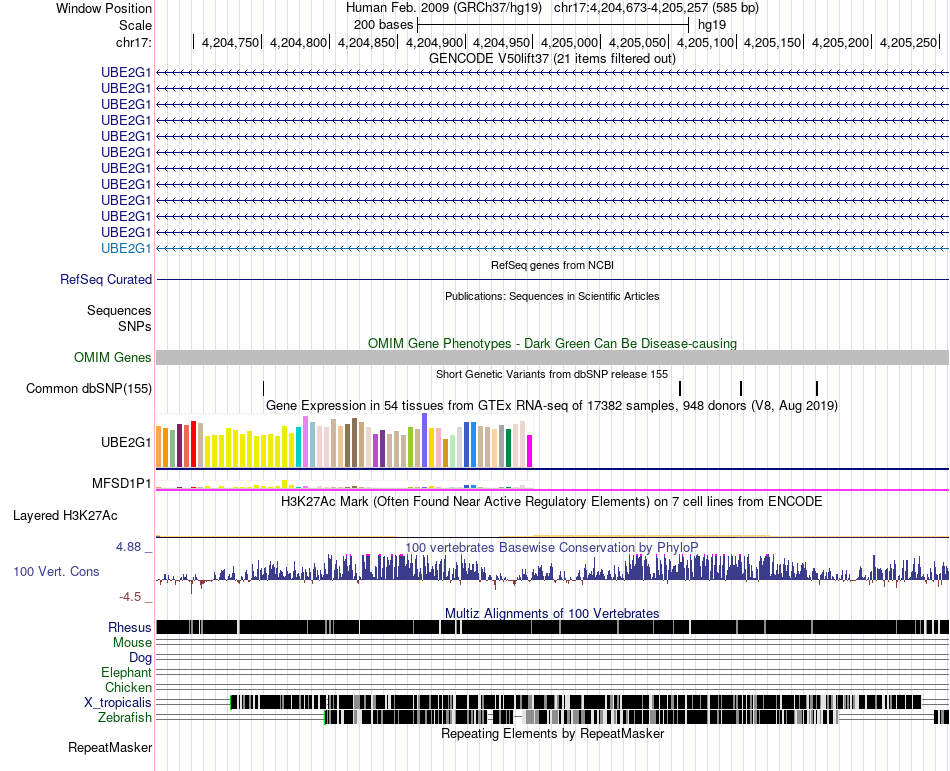Click the Sequences track label
The width and height of the screenshot is (950, 771).
[119, 311]
